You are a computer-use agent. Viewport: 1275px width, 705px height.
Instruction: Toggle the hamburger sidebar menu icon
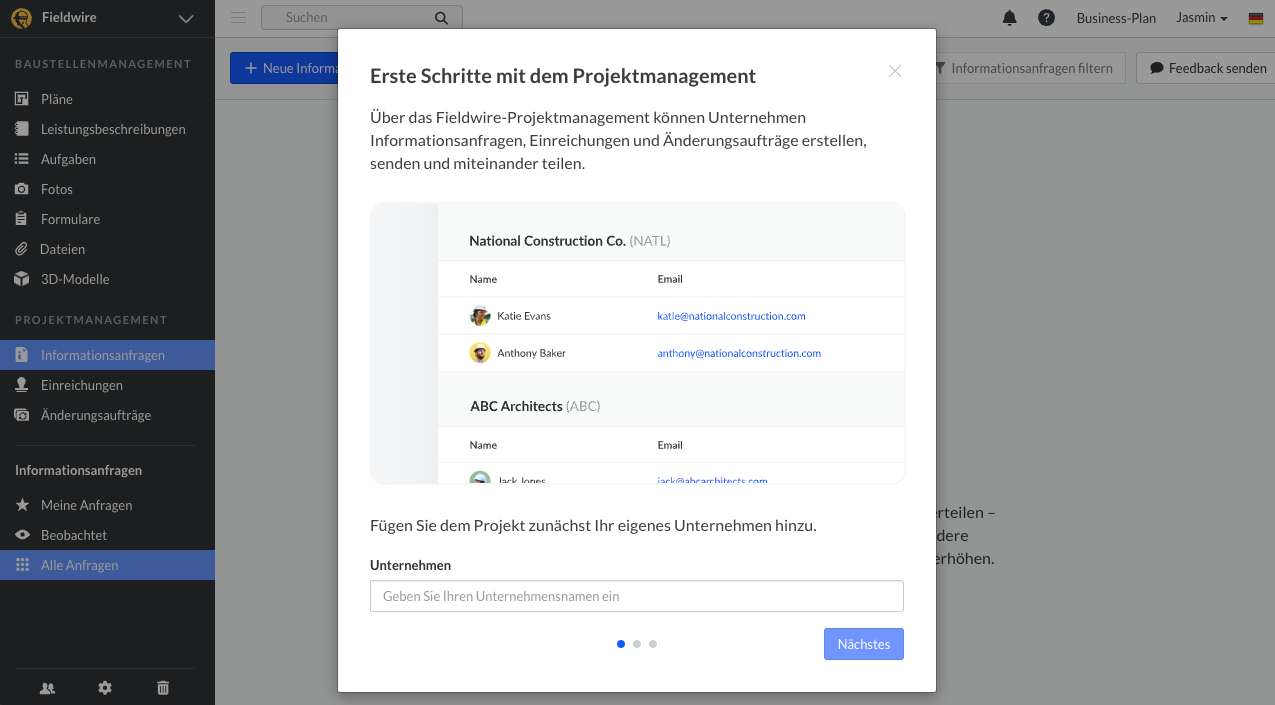238,17
